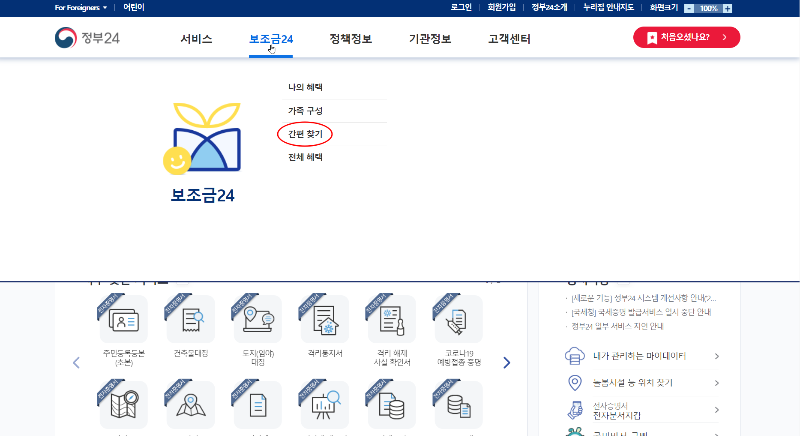Open the 국세증명 발급서비스 일시 중단 notice
The image size is (800, 436).
(641, 312)
